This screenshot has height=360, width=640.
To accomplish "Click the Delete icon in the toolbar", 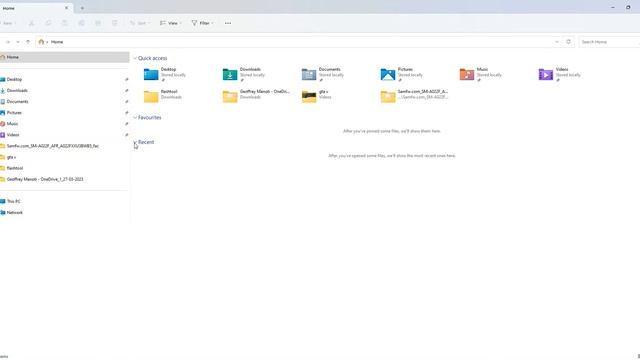I will [115, 23].
